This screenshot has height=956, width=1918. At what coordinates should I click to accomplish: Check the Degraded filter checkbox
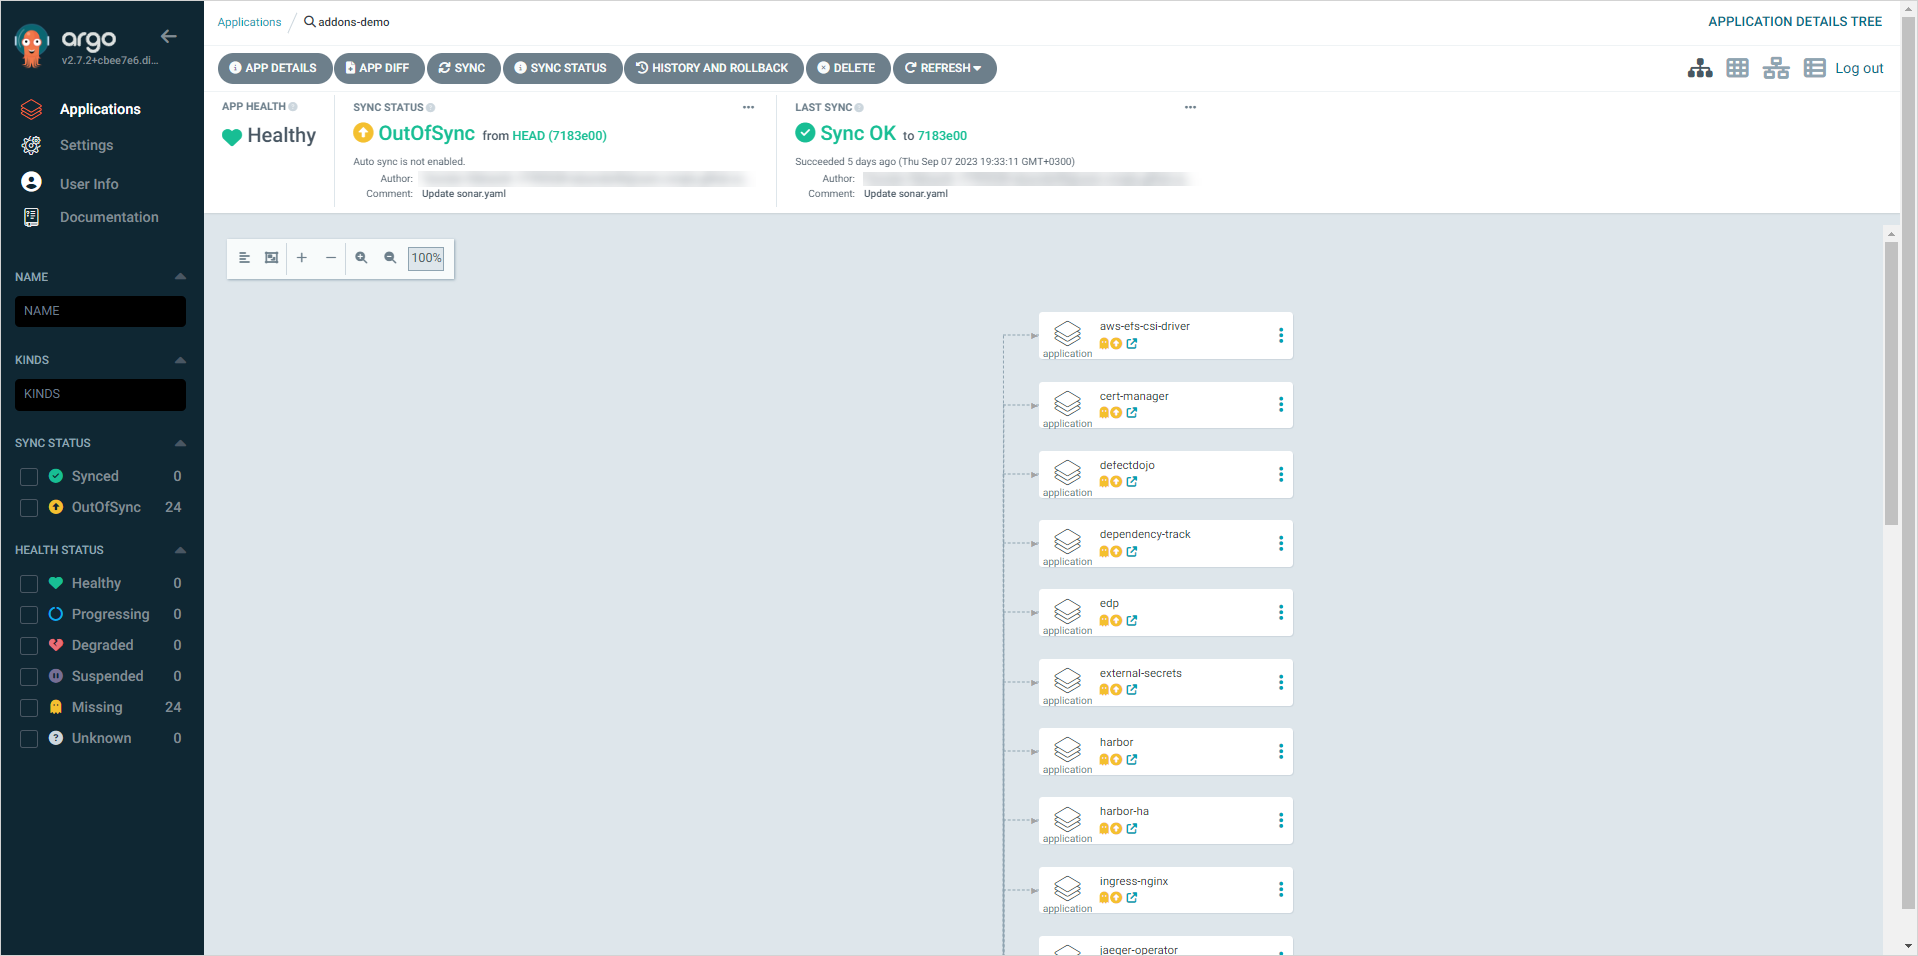click(x=29, y=646)
